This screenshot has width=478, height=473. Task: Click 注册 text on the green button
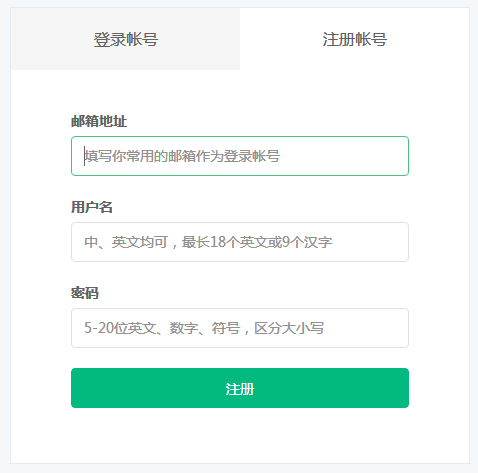pyautogui.click(x=240, y=389)
